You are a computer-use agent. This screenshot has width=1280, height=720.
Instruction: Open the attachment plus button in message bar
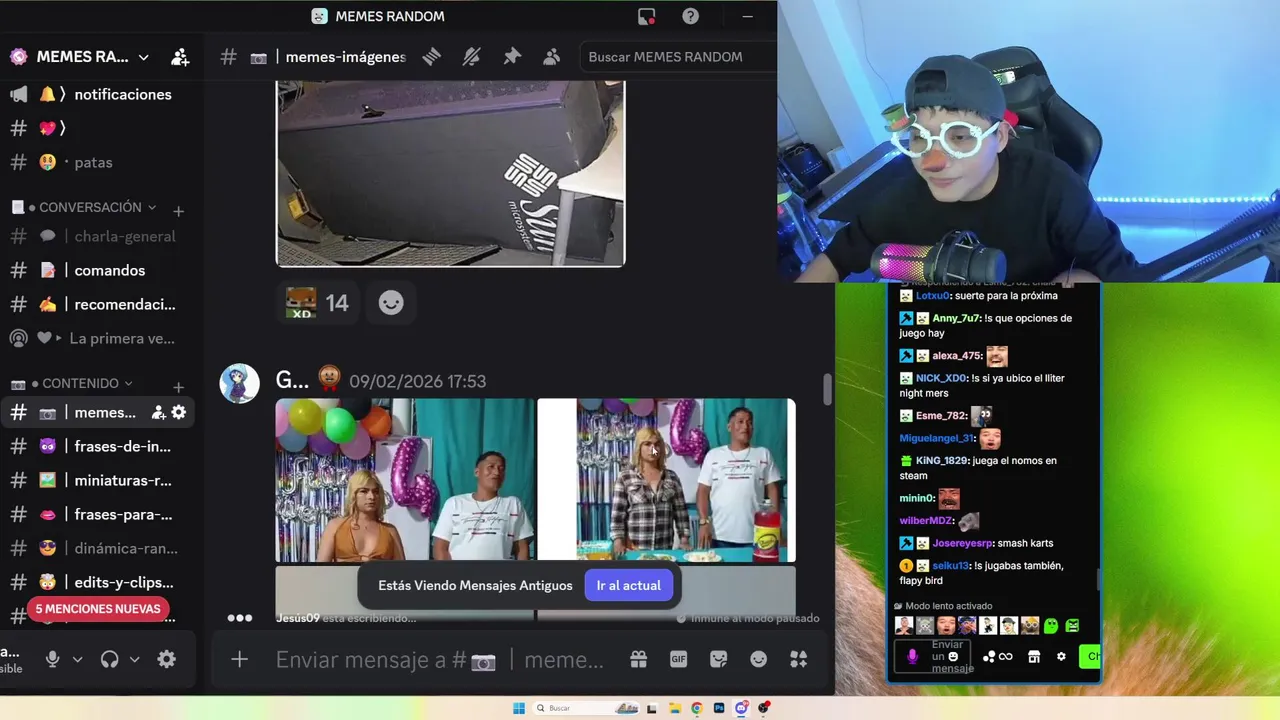tap(239, 659)
